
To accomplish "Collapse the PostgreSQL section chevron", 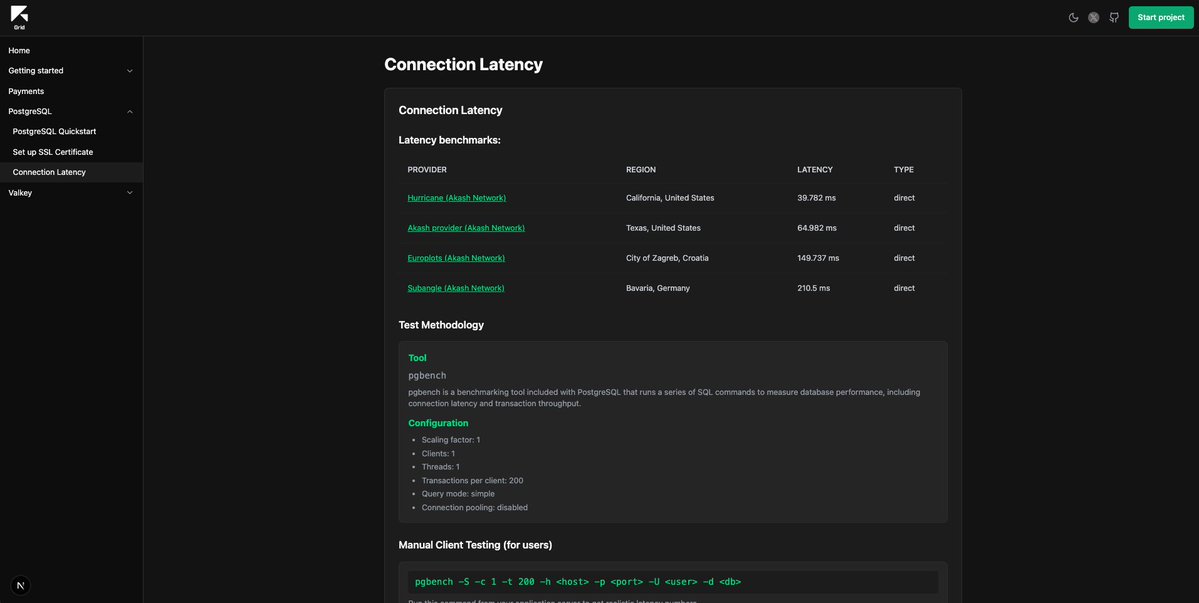I will click(x=130, y=112).
